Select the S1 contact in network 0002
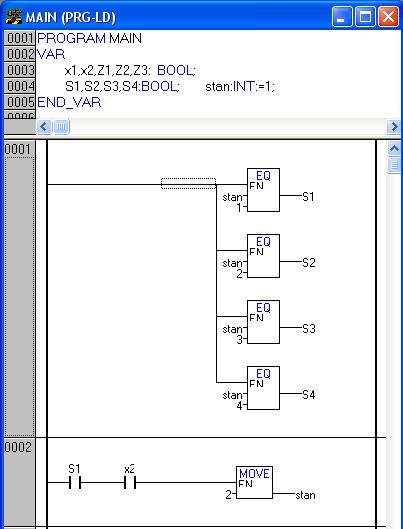Viewport: 403px width, 529px height. click(75, 482)
